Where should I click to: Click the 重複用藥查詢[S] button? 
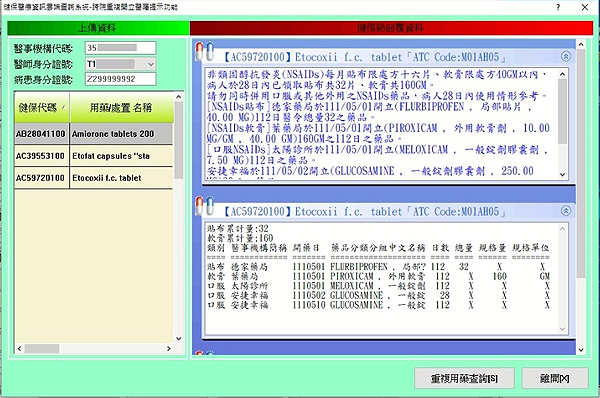(x=464, y=378)
